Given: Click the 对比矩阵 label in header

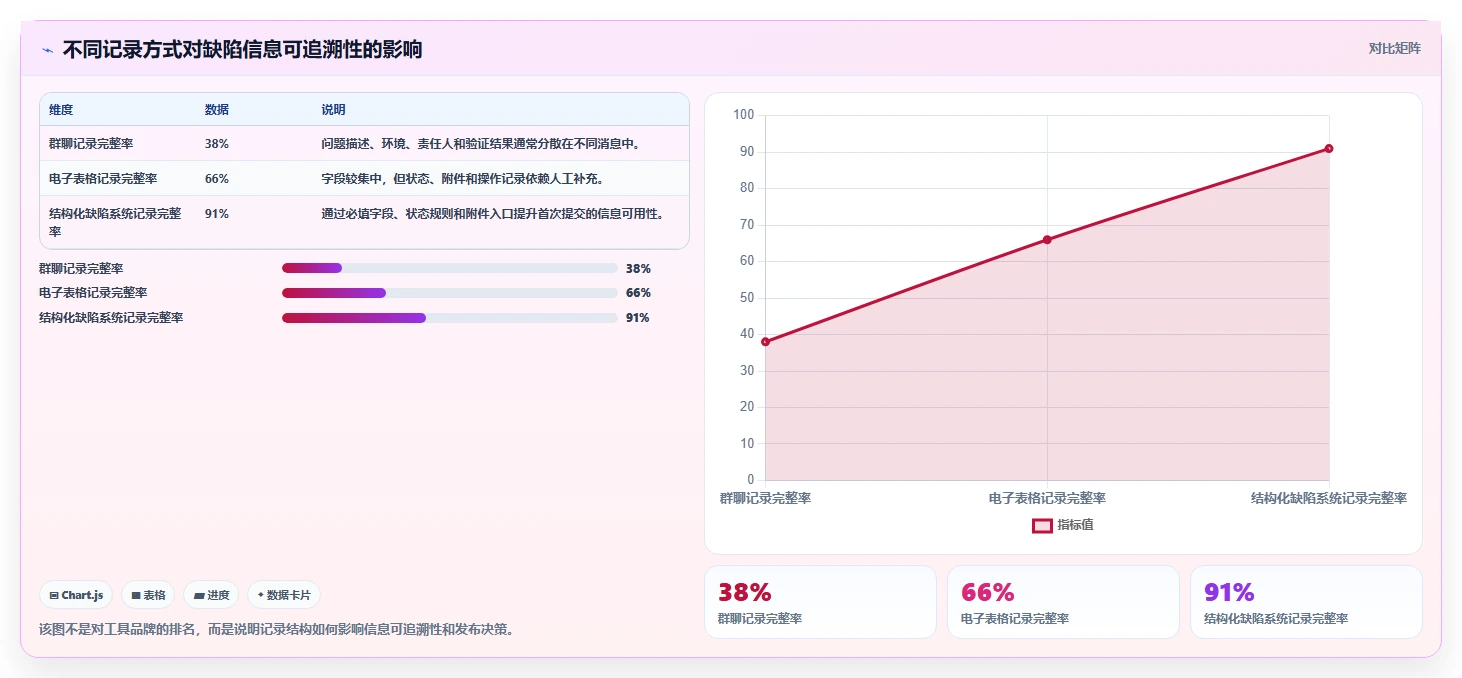Looking at the screenshot, I should 1394,48.
